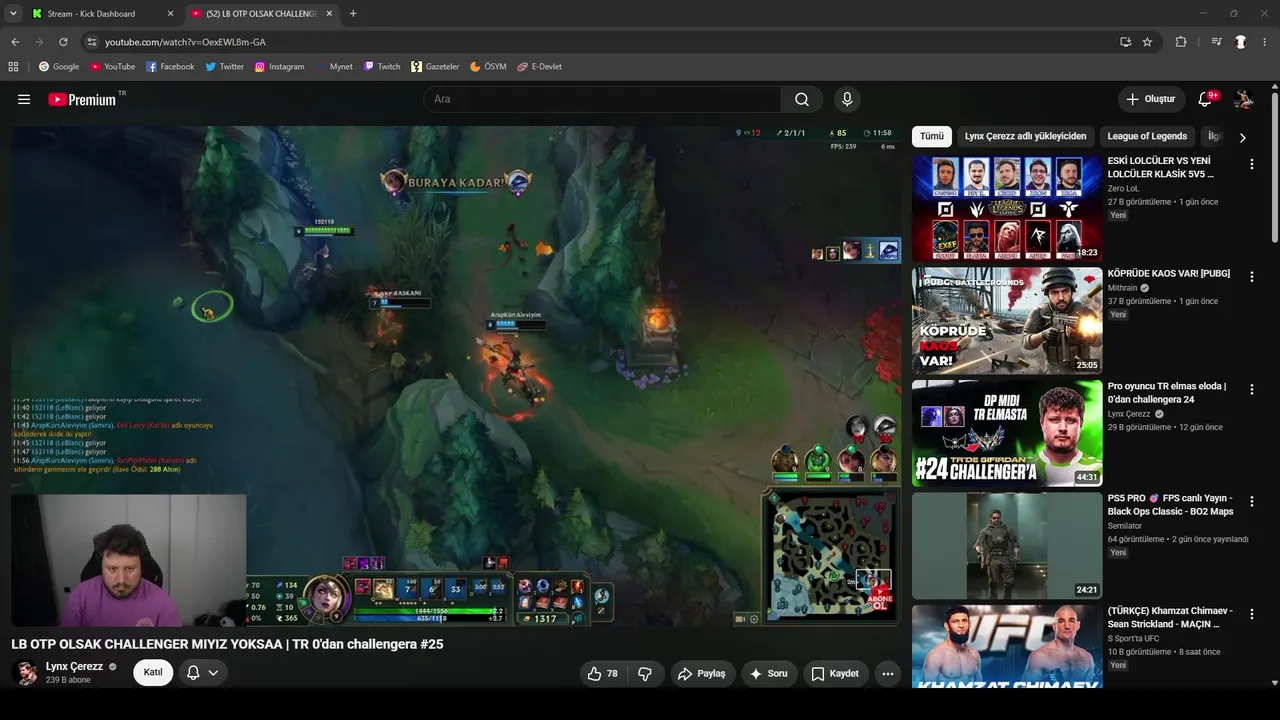This screenshot has height=720, width=1280.
Task: Click the YouTube search input field
Action: 602,99
